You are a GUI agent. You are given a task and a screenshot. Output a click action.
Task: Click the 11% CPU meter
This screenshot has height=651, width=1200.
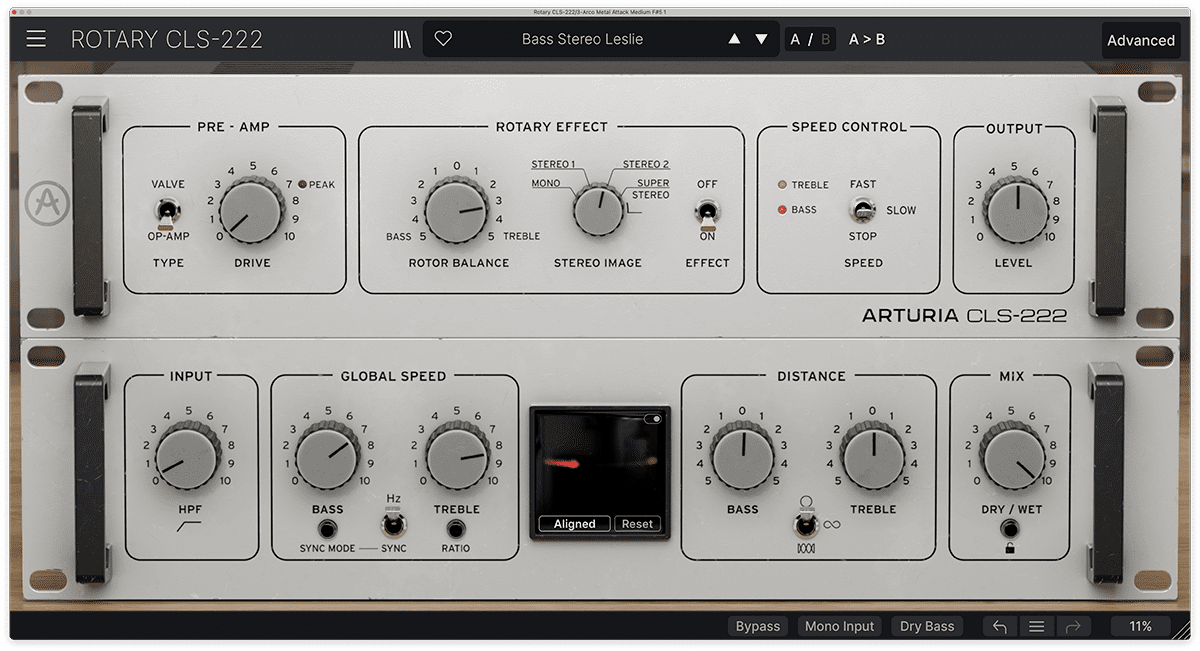click(x=1141, y=626)
